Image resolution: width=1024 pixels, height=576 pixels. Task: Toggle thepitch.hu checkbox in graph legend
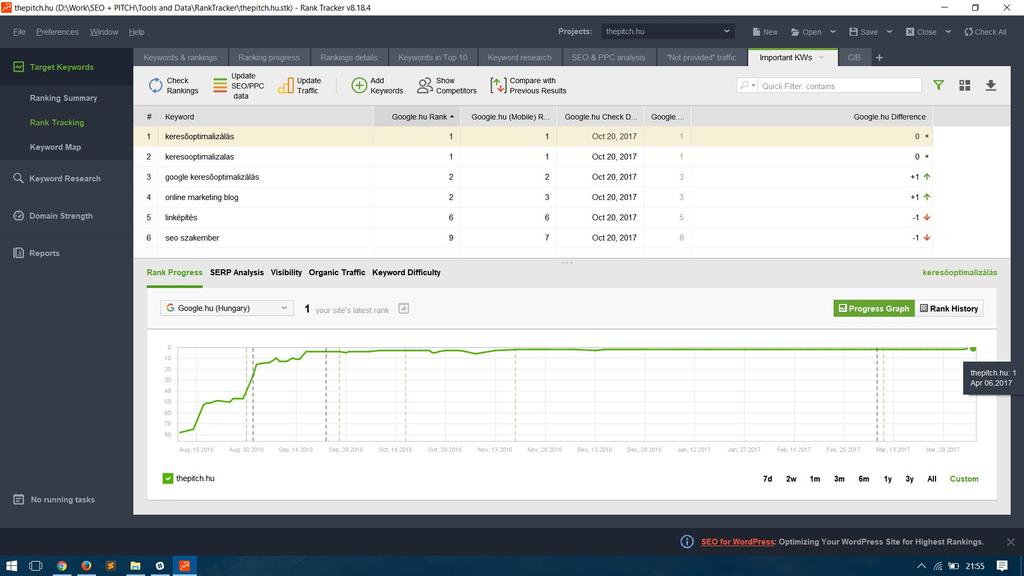coord(168,479)
